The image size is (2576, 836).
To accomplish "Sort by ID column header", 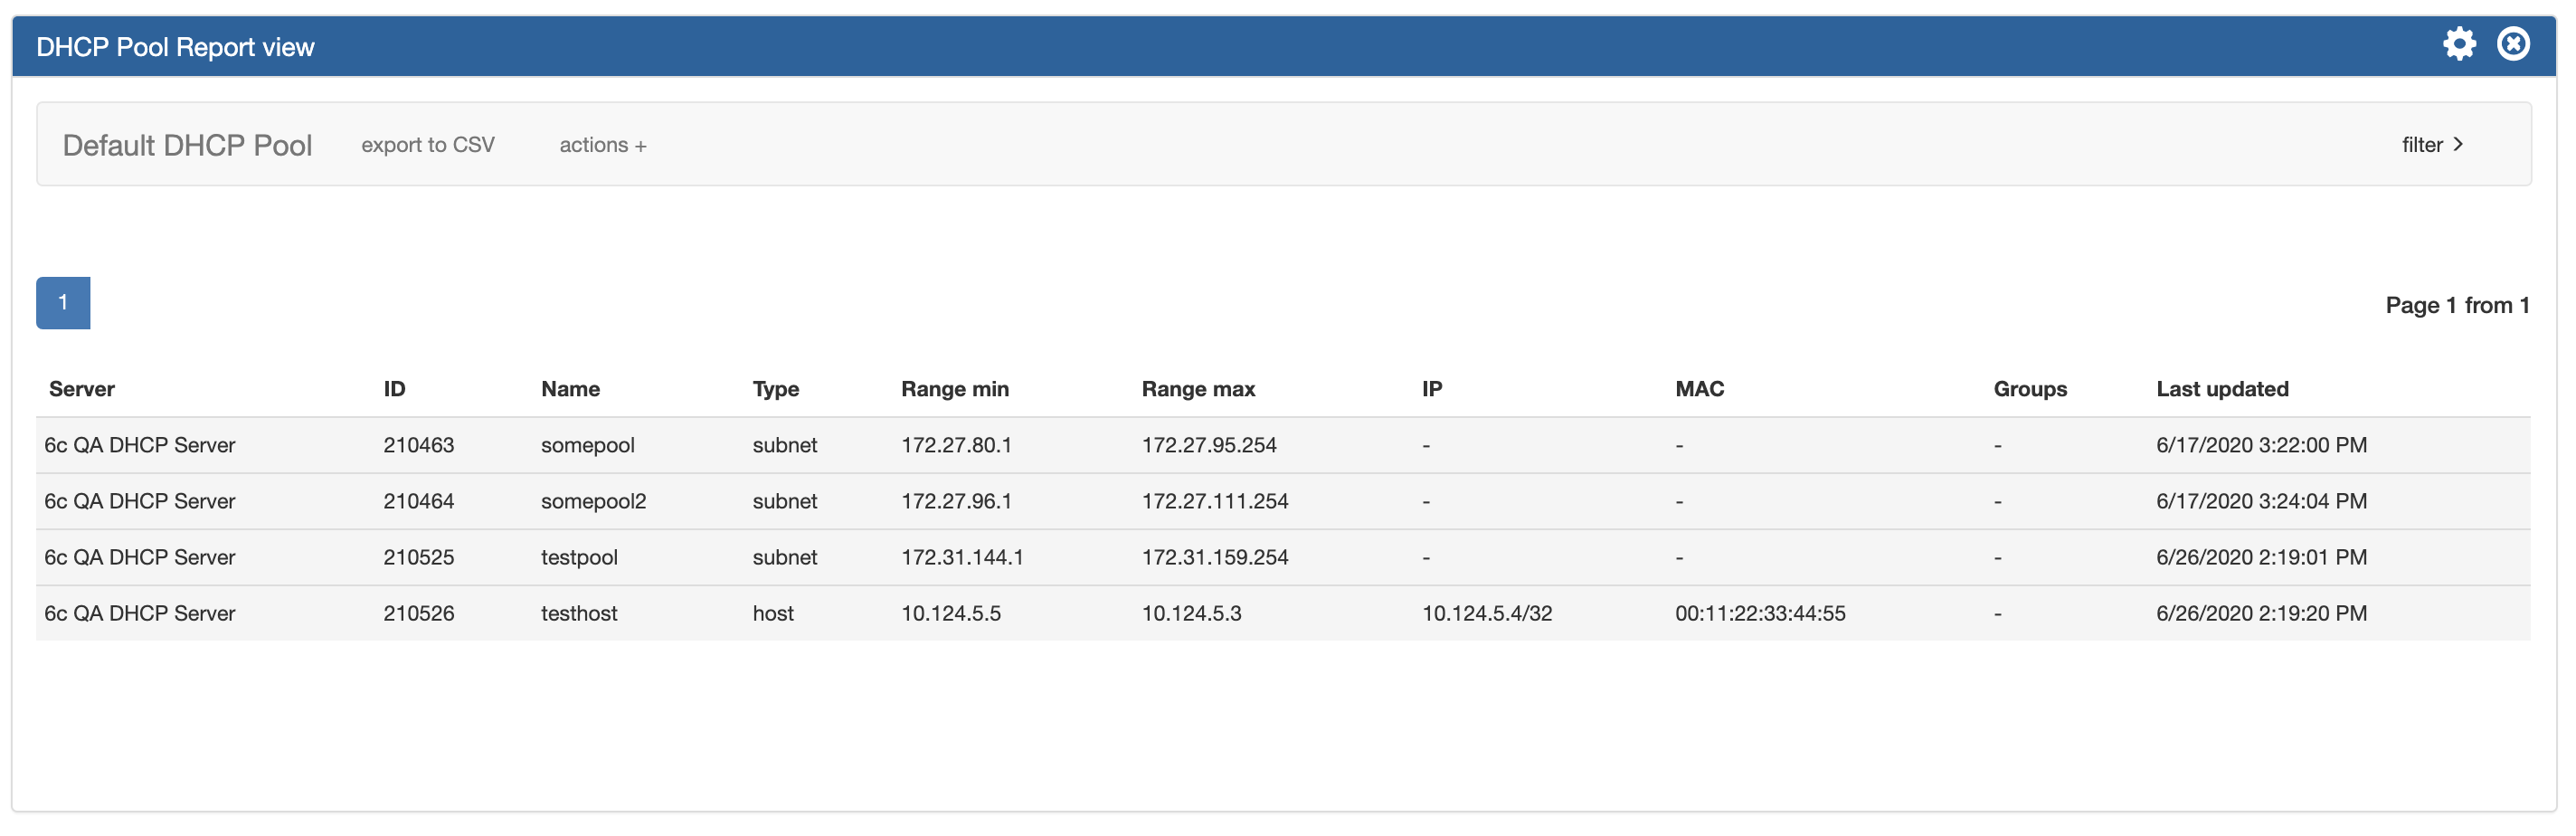I will [394, 389].
